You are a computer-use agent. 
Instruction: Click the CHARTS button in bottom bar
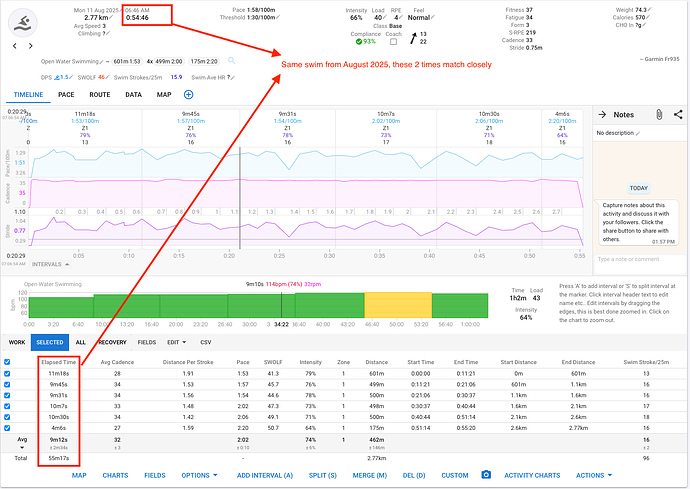(x=115, y=475)
